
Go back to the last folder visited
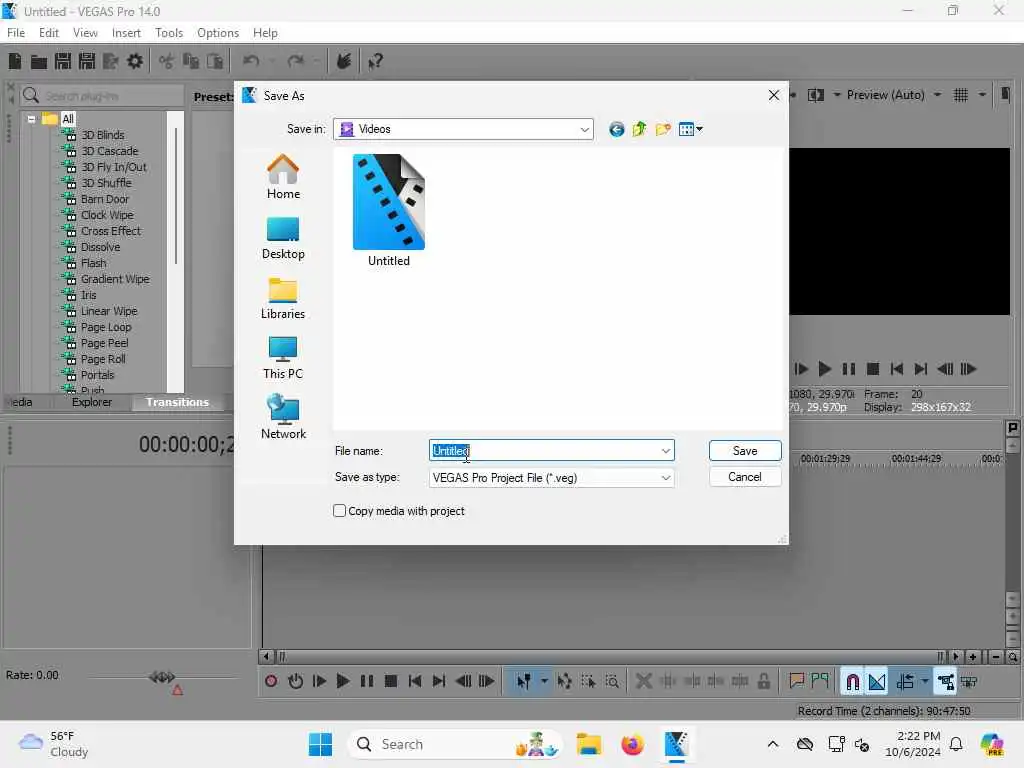(616, 129)
